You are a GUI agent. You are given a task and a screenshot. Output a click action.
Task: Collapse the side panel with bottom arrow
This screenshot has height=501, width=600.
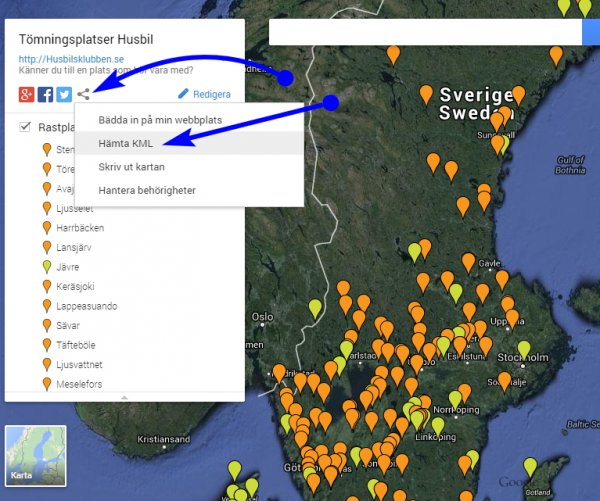124,397
